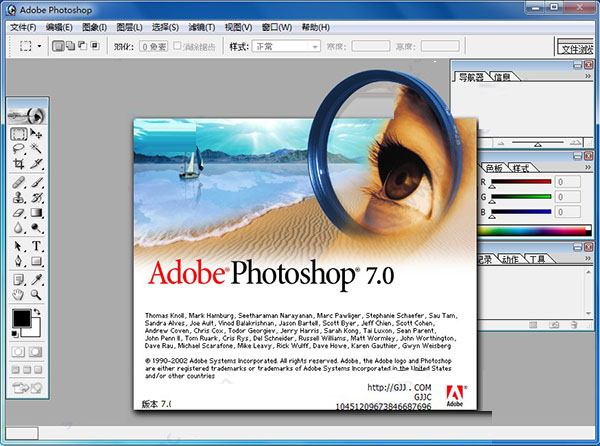Select the Gradient tool
This screenshot has height=446, width=600.
[36, 213]
